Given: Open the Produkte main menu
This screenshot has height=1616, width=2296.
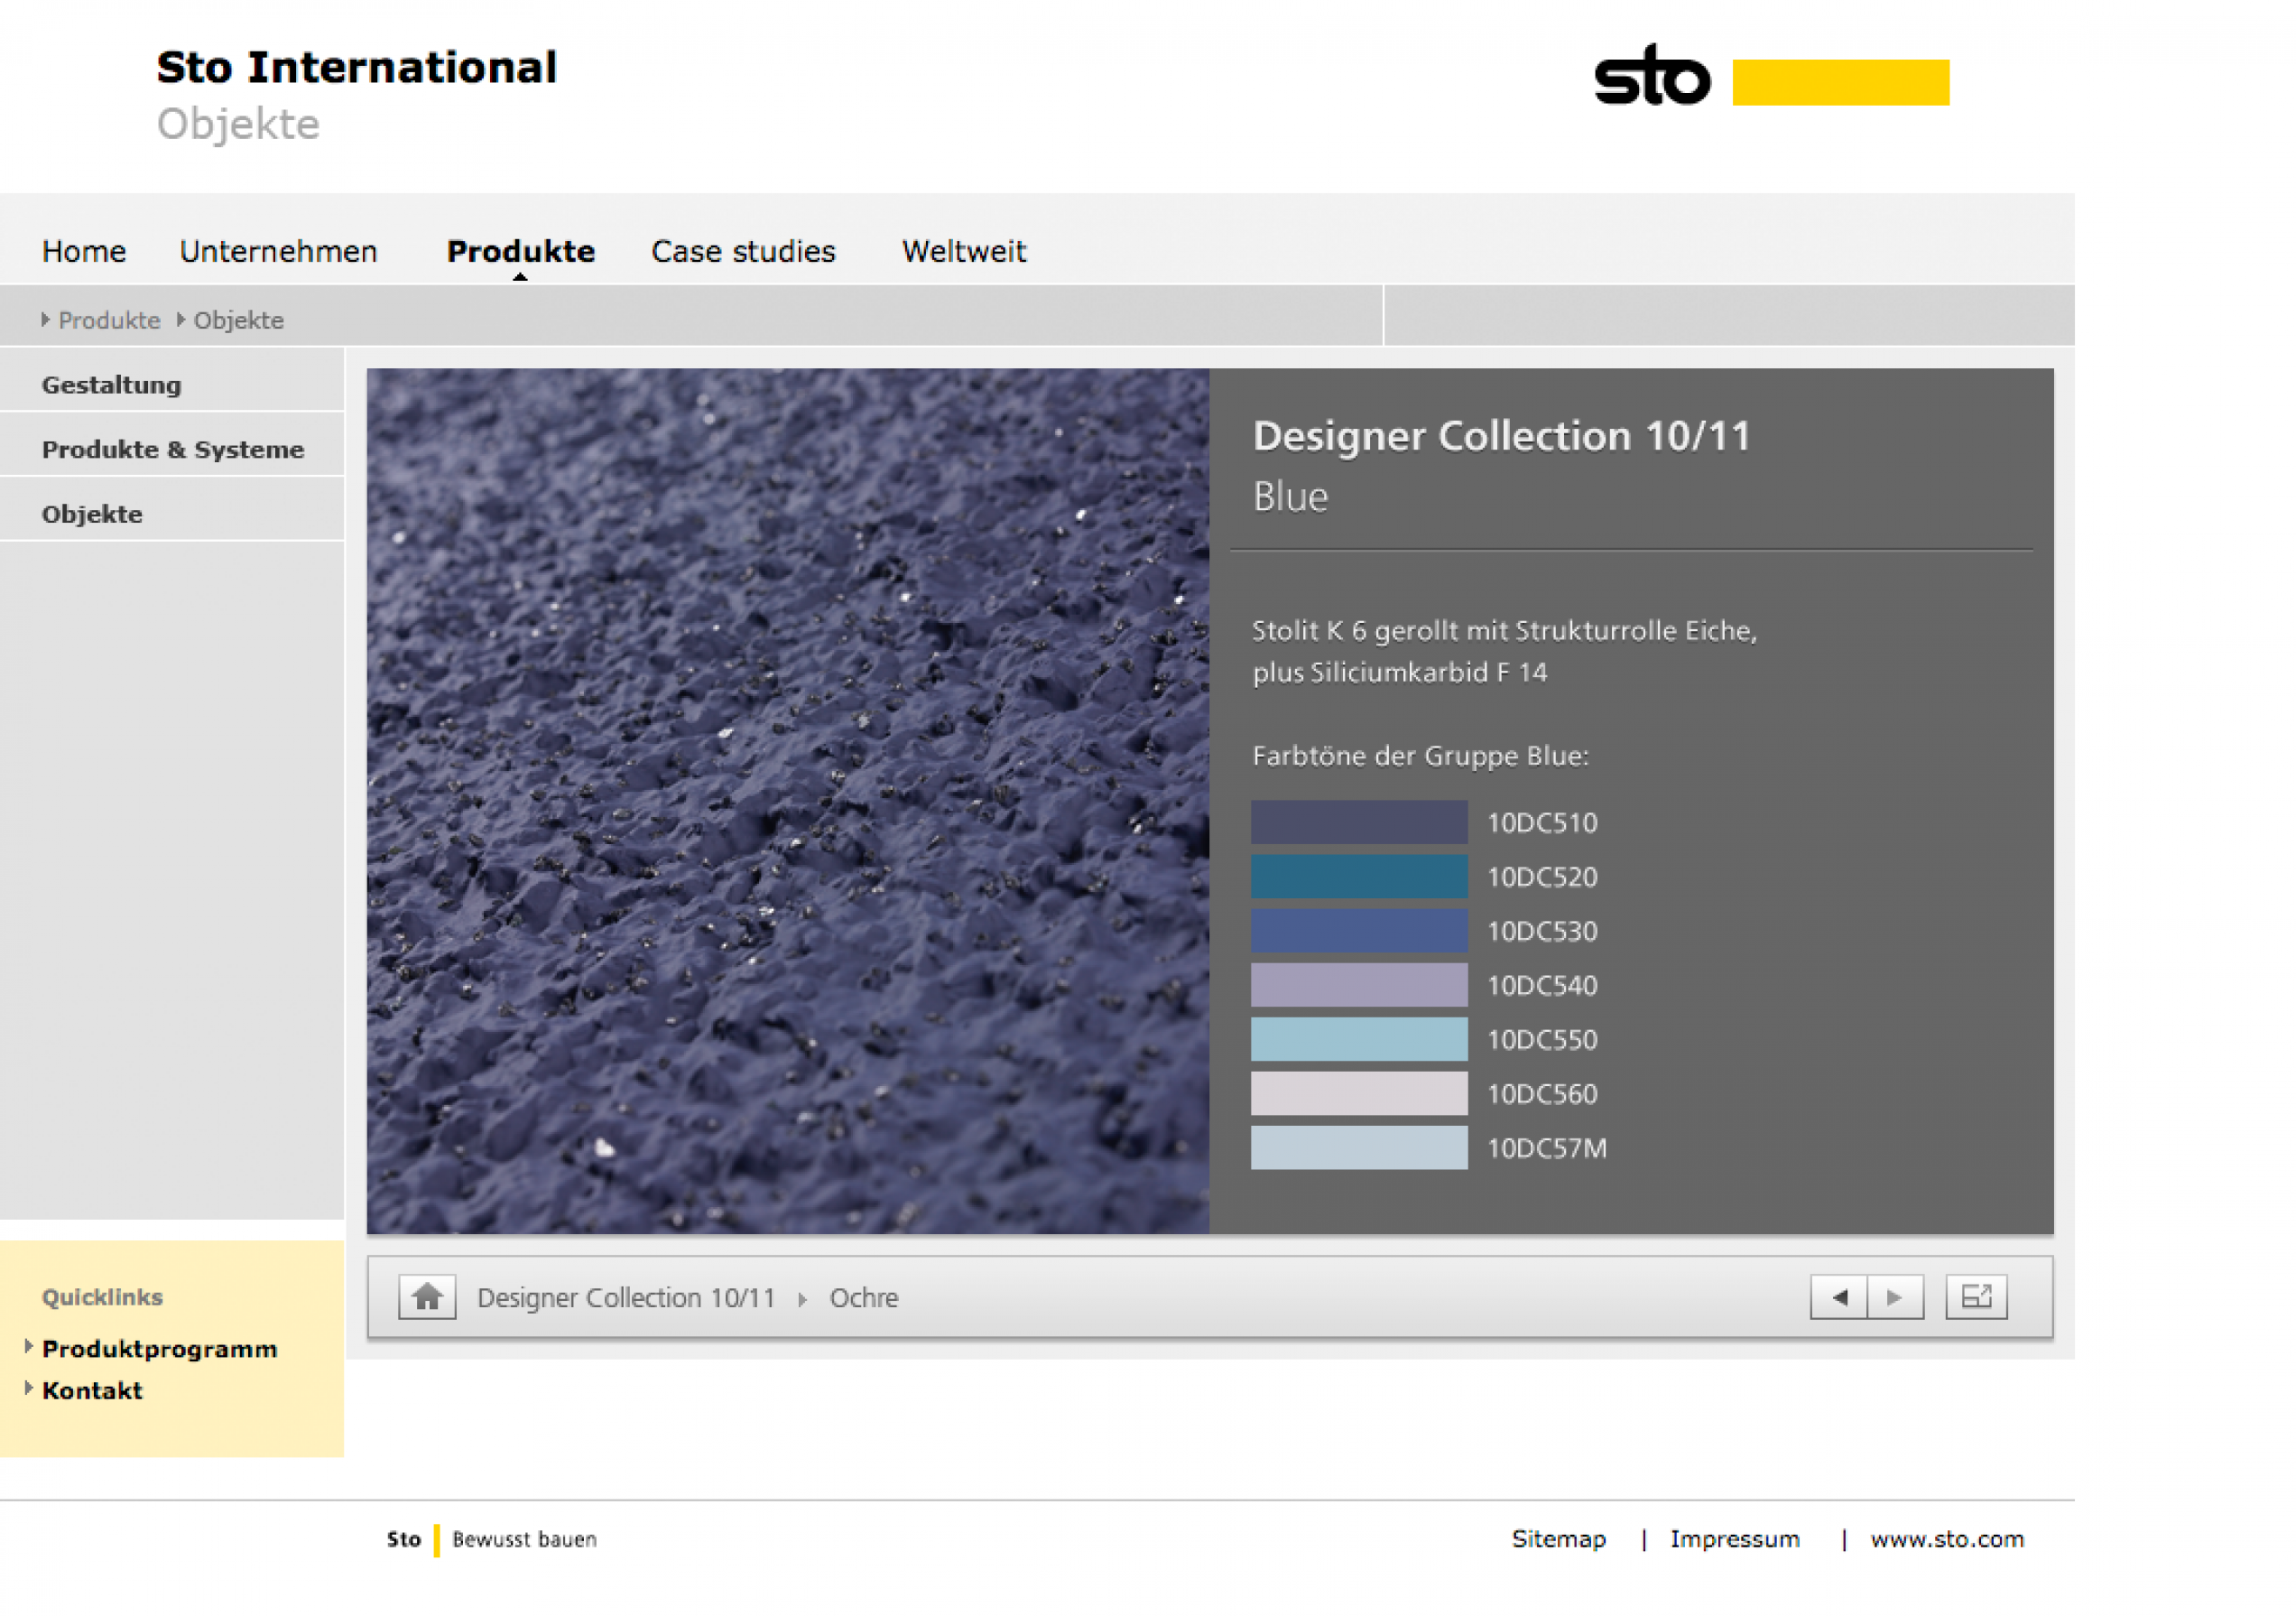Looking at the screenshot, I should coord(520,251).
